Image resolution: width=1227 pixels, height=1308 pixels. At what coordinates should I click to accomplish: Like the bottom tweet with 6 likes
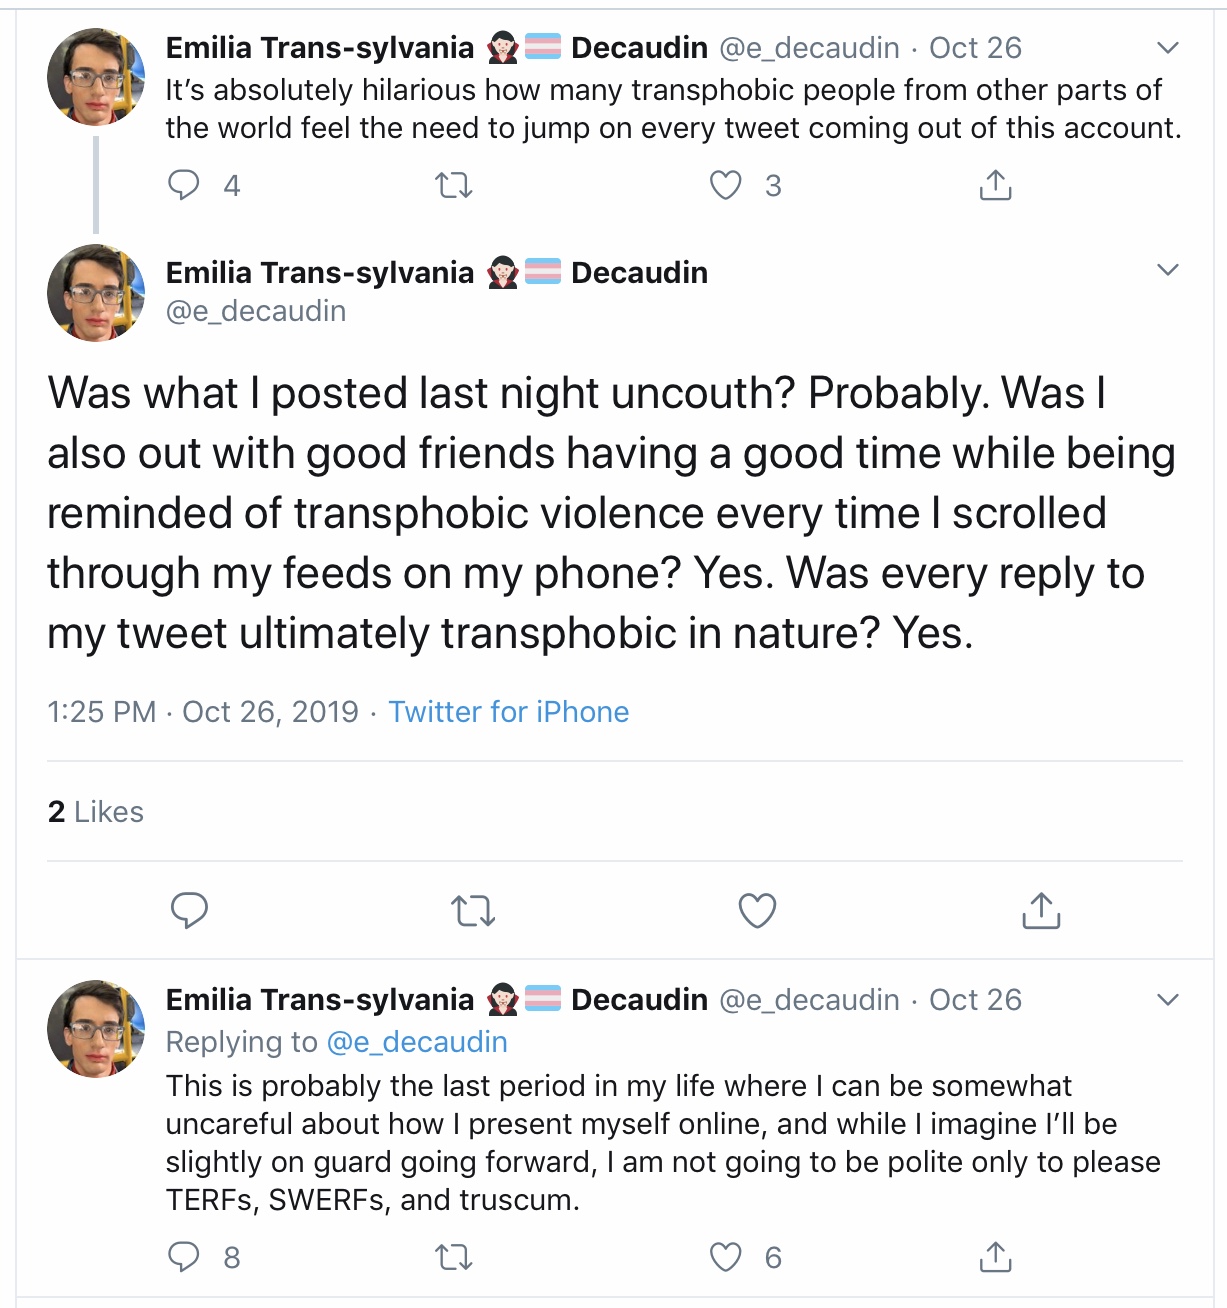tap(726, 1257)
